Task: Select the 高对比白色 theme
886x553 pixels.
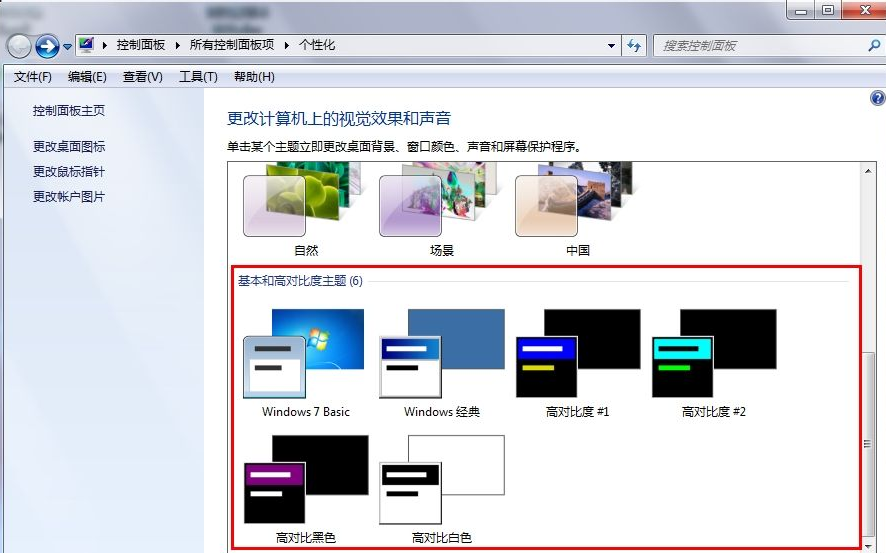Action: point(442,489)
